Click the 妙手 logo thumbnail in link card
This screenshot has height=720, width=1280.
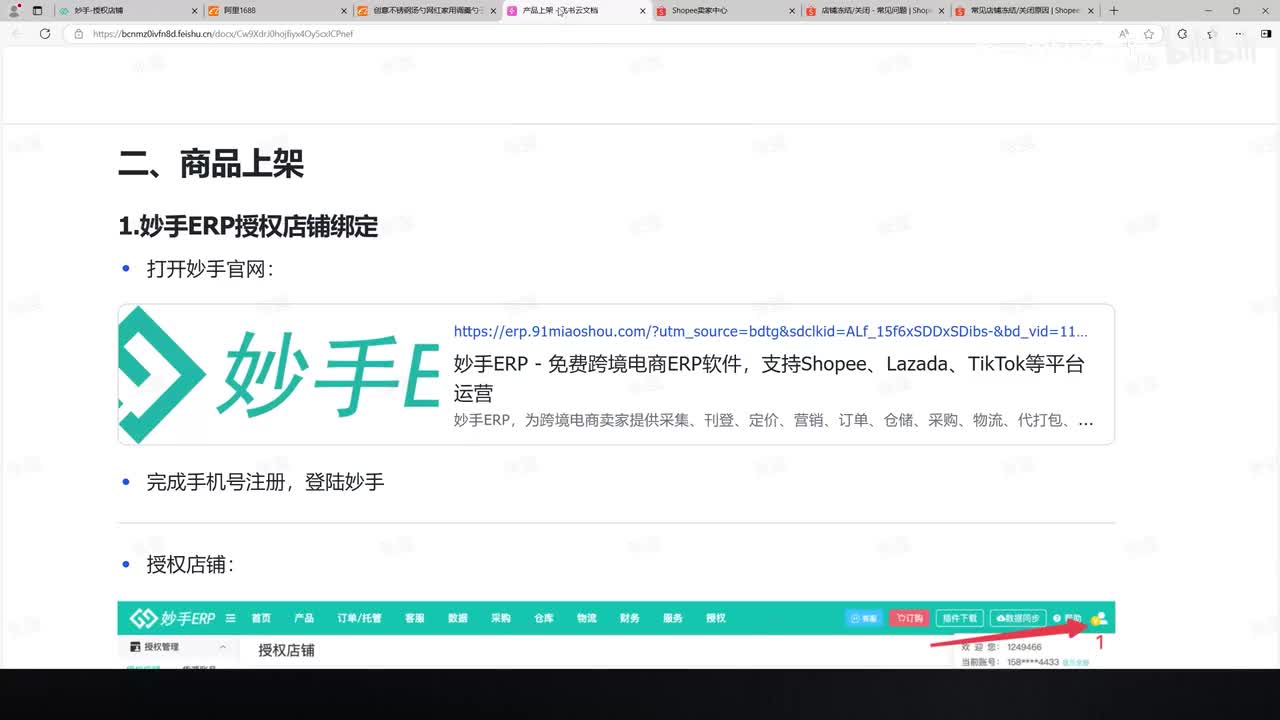[x=279, y=374]
